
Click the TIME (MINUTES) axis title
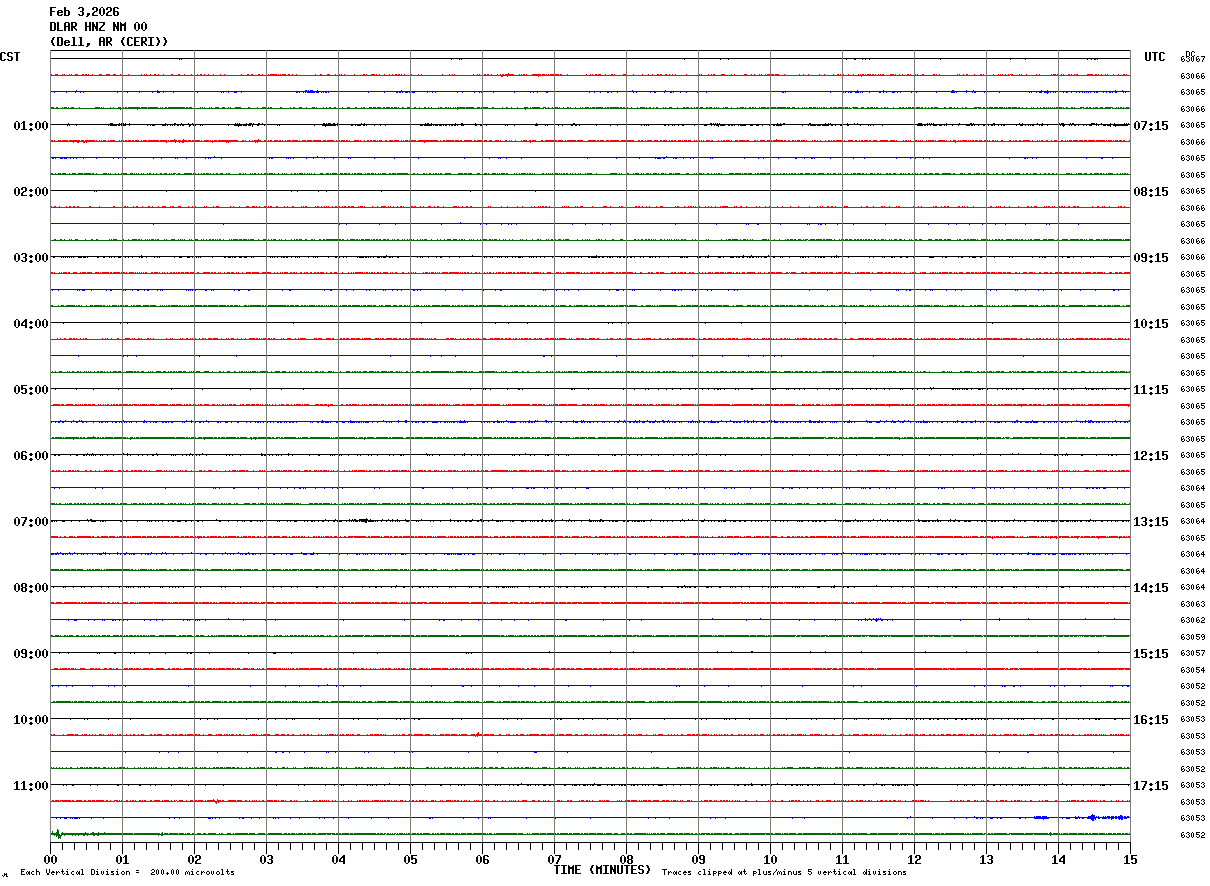pos(602,870)
